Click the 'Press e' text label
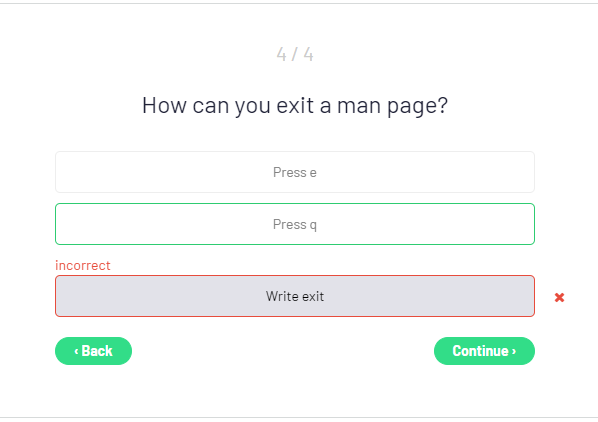Viewport: 598px width, 422px height. click(x=295, y=173)
